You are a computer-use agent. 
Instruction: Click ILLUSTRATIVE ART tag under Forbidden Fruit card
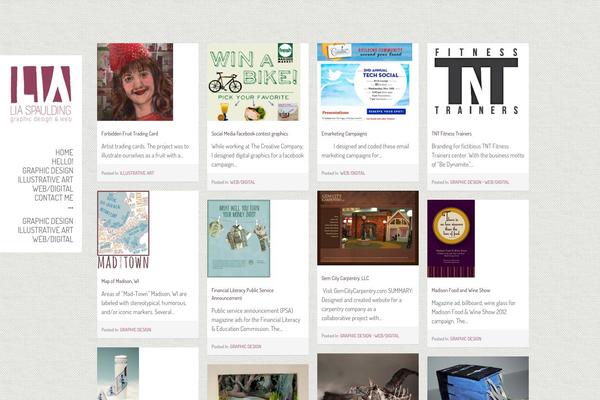pos(137,173)
